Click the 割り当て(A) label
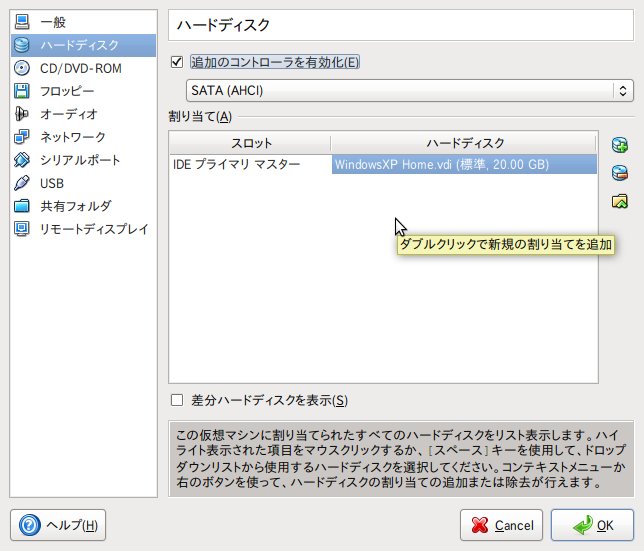Viewport: 644px width, 551px height. click(x=200, y=117)
